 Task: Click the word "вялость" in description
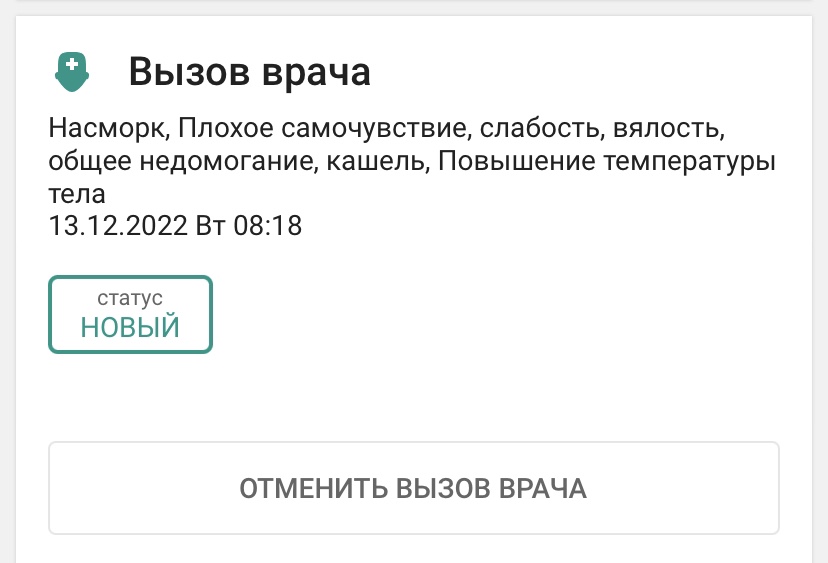pos(666,128)
